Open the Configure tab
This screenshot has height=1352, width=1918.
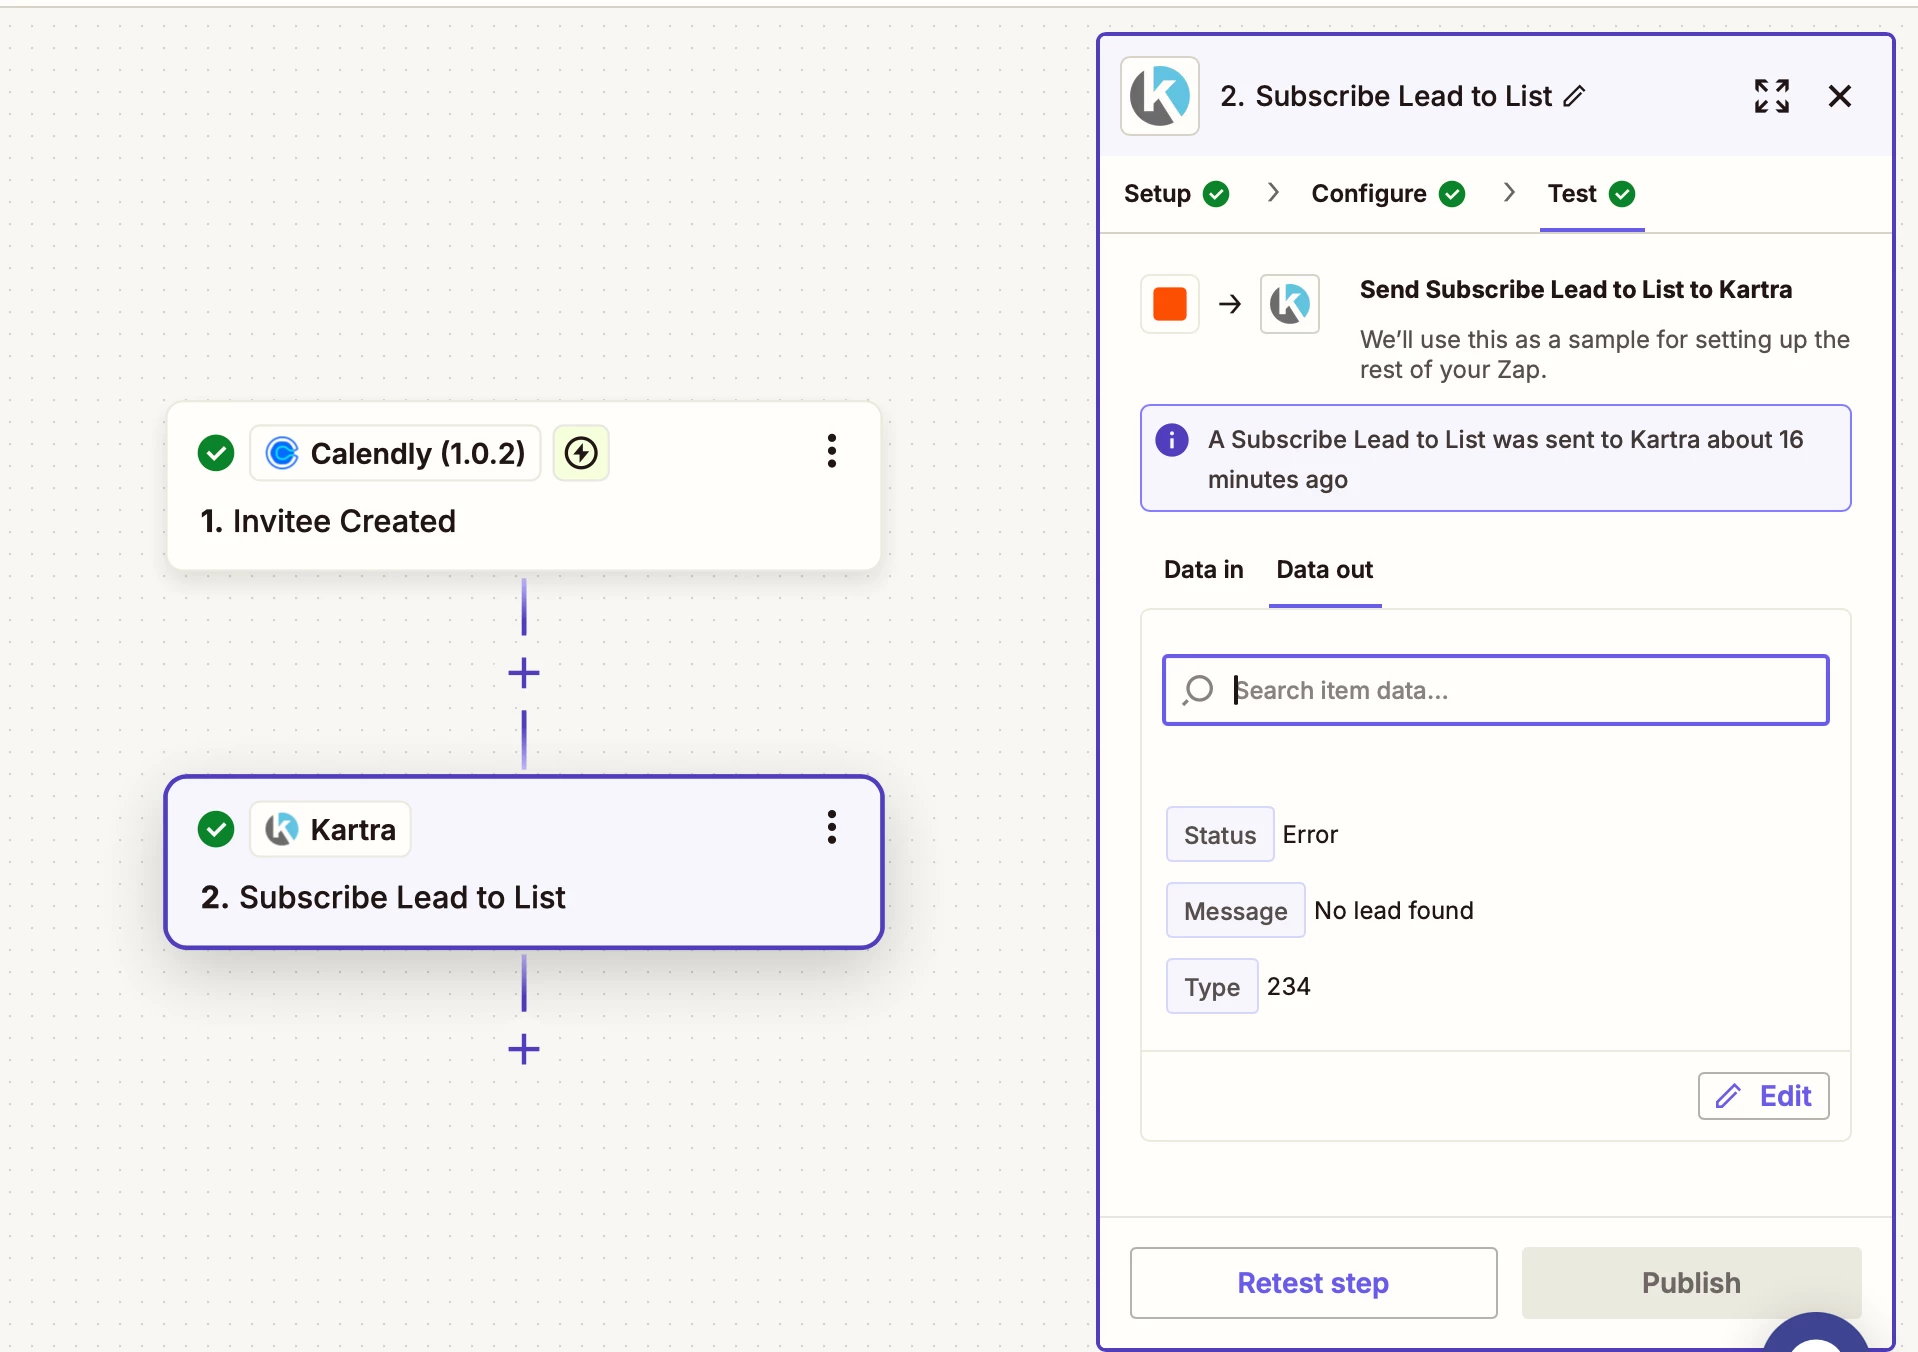pos(1388,194)
